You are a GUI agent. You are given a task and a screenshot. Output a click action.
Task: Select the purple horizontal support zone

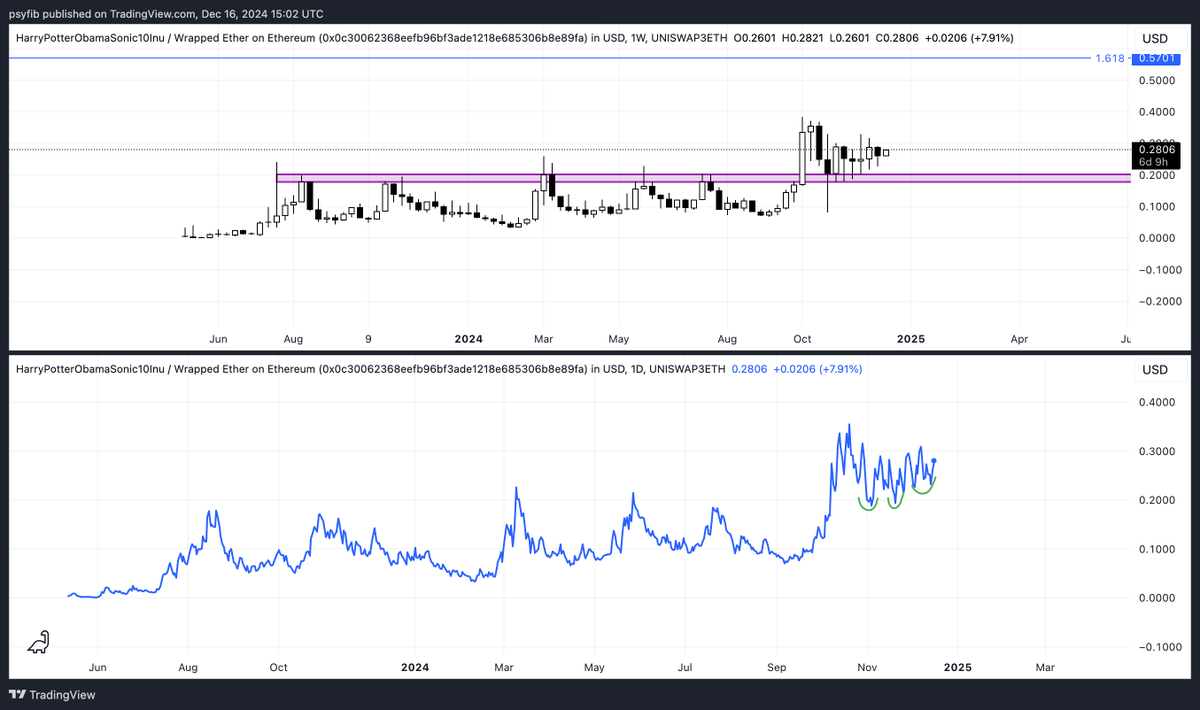(703, 178)
